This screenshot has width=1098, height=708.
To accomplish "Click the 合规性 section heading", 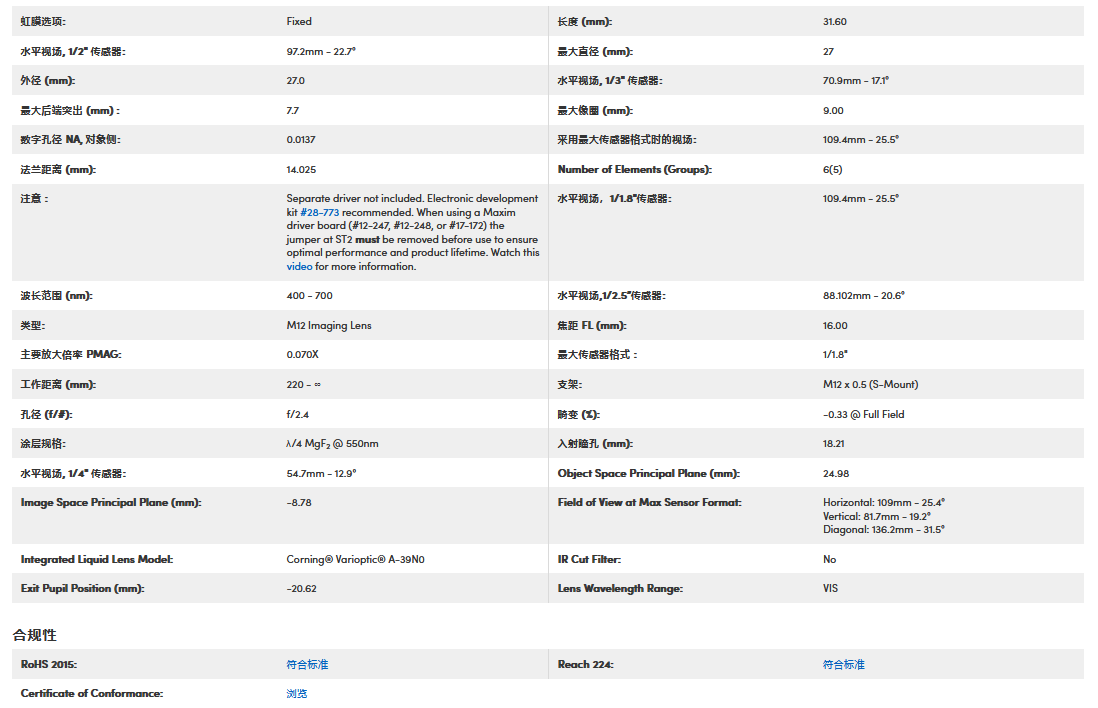I will tap(35, 635).
